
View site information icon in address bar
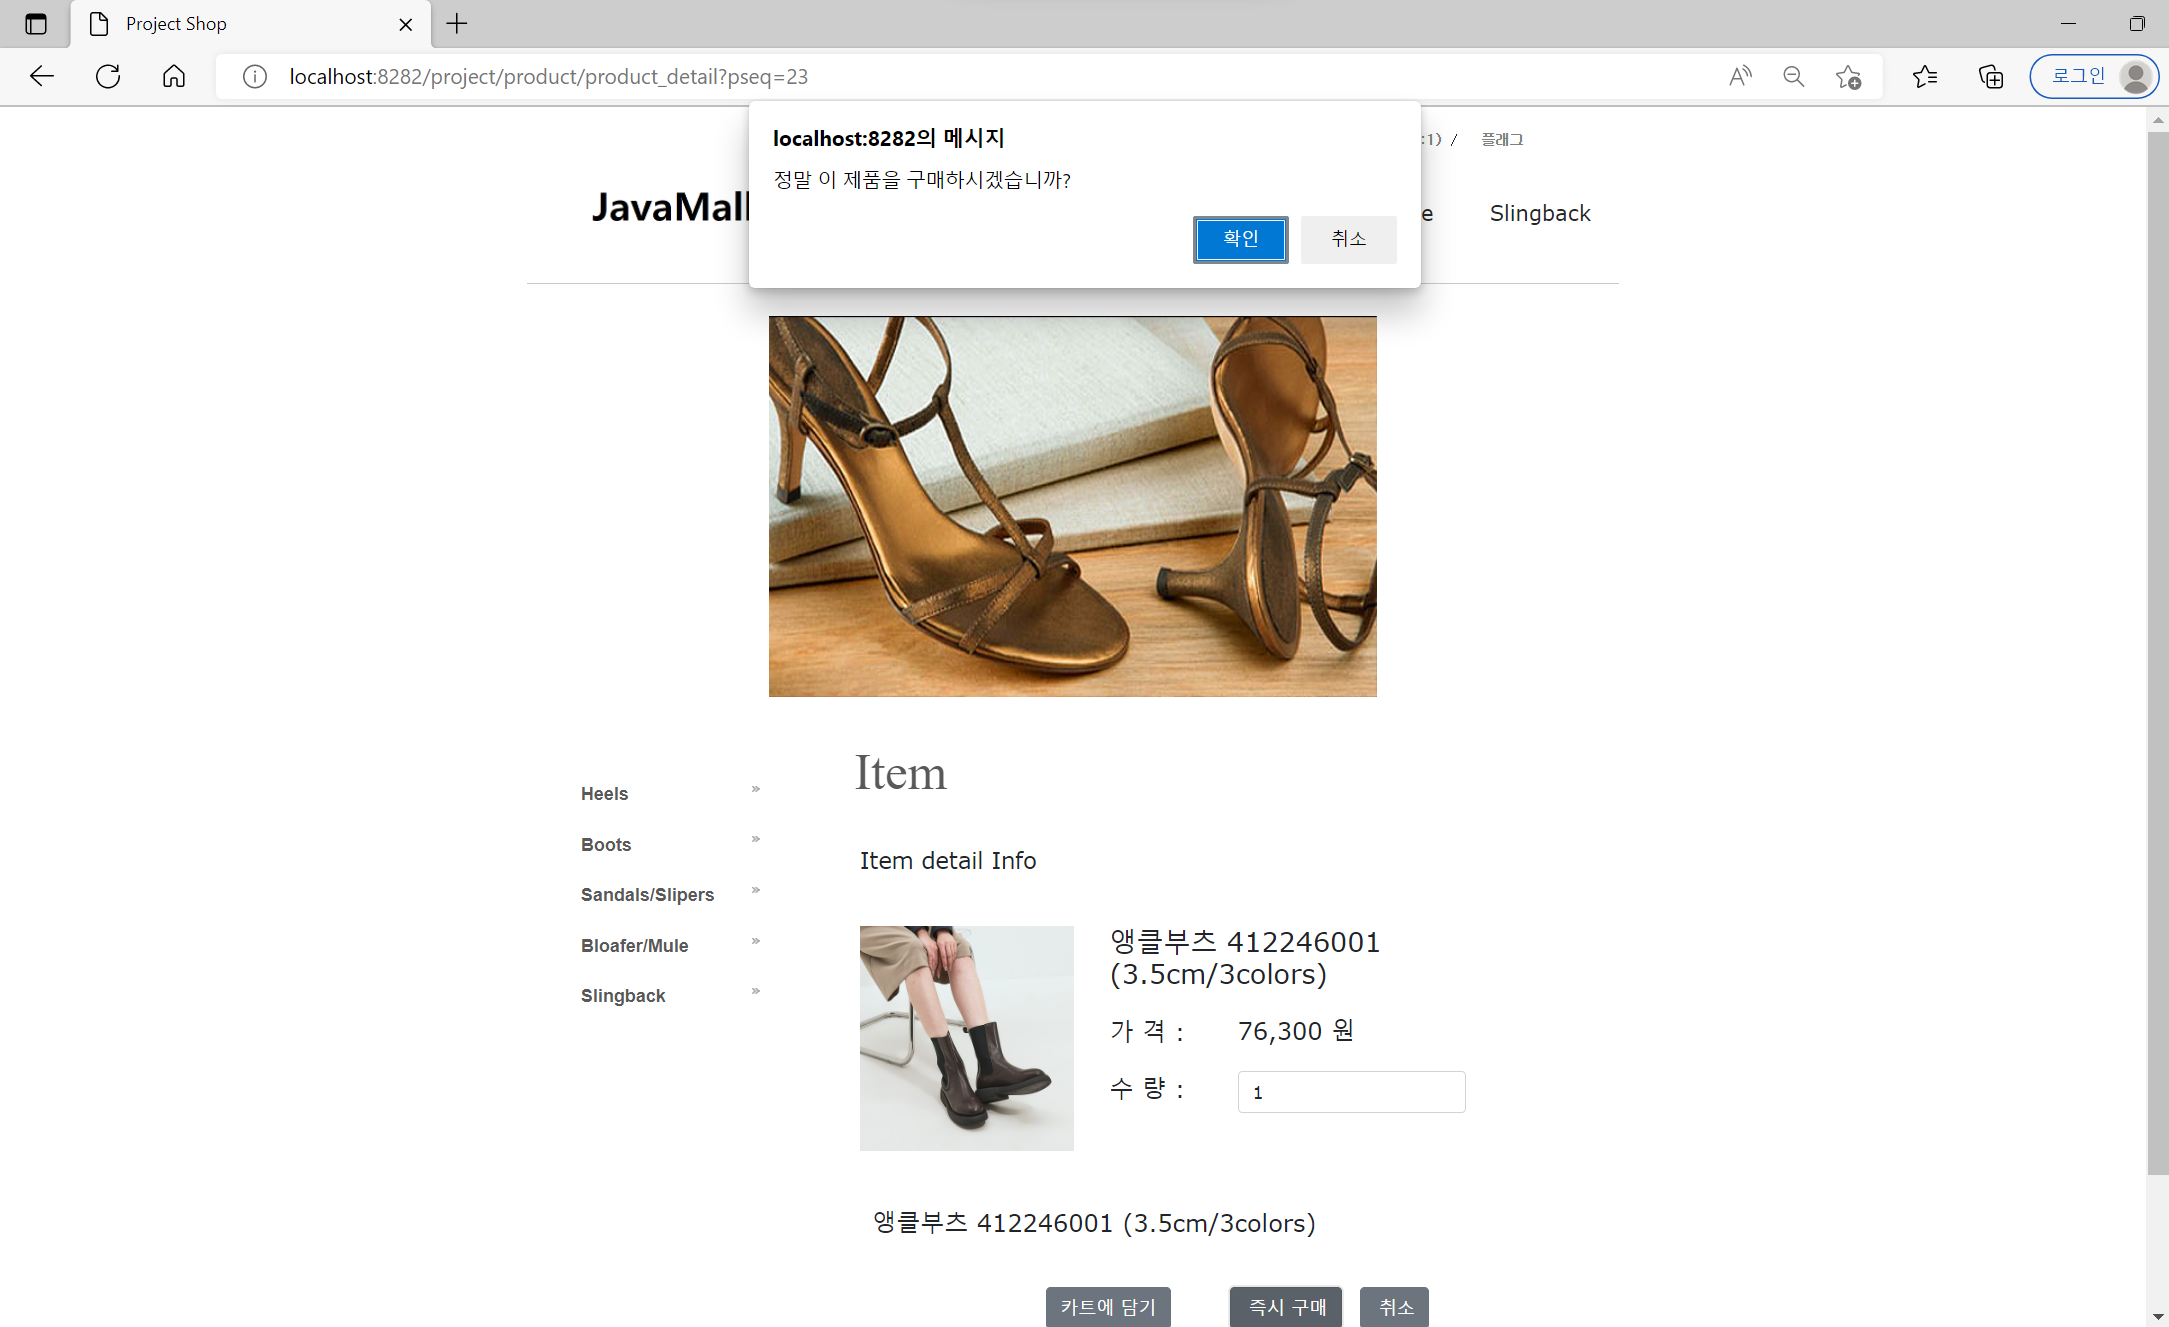click(255, 76)
